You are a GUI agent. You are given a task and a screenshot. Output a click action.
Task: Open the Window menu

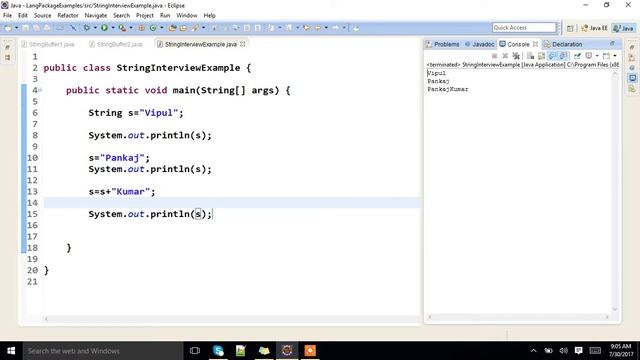tap(187, 16)
